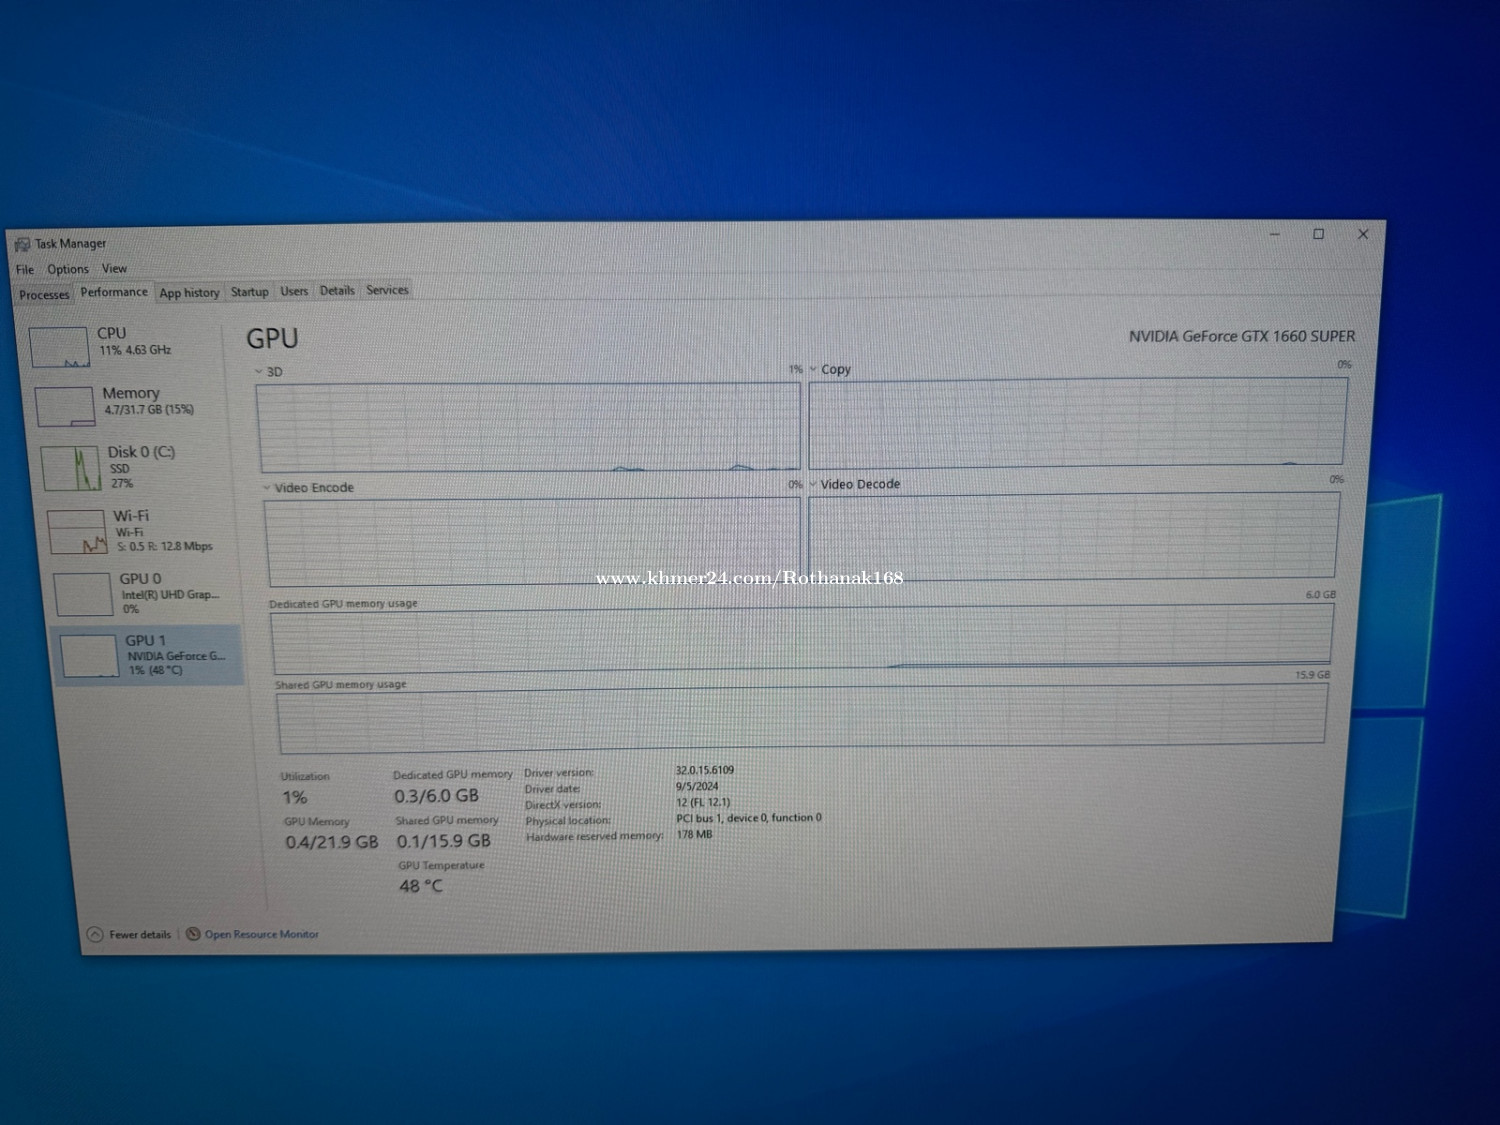Click GPU Memory value 0.4/21.9 GB

point(332,842)
